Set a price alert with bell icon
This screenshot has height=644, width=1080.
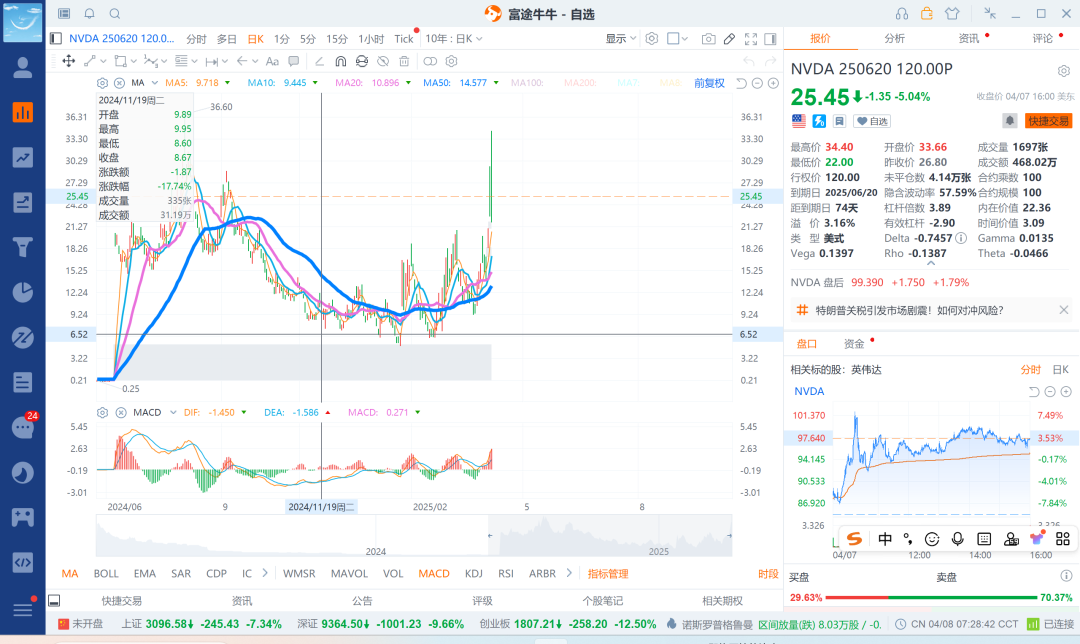click(x=1010, y=121)
